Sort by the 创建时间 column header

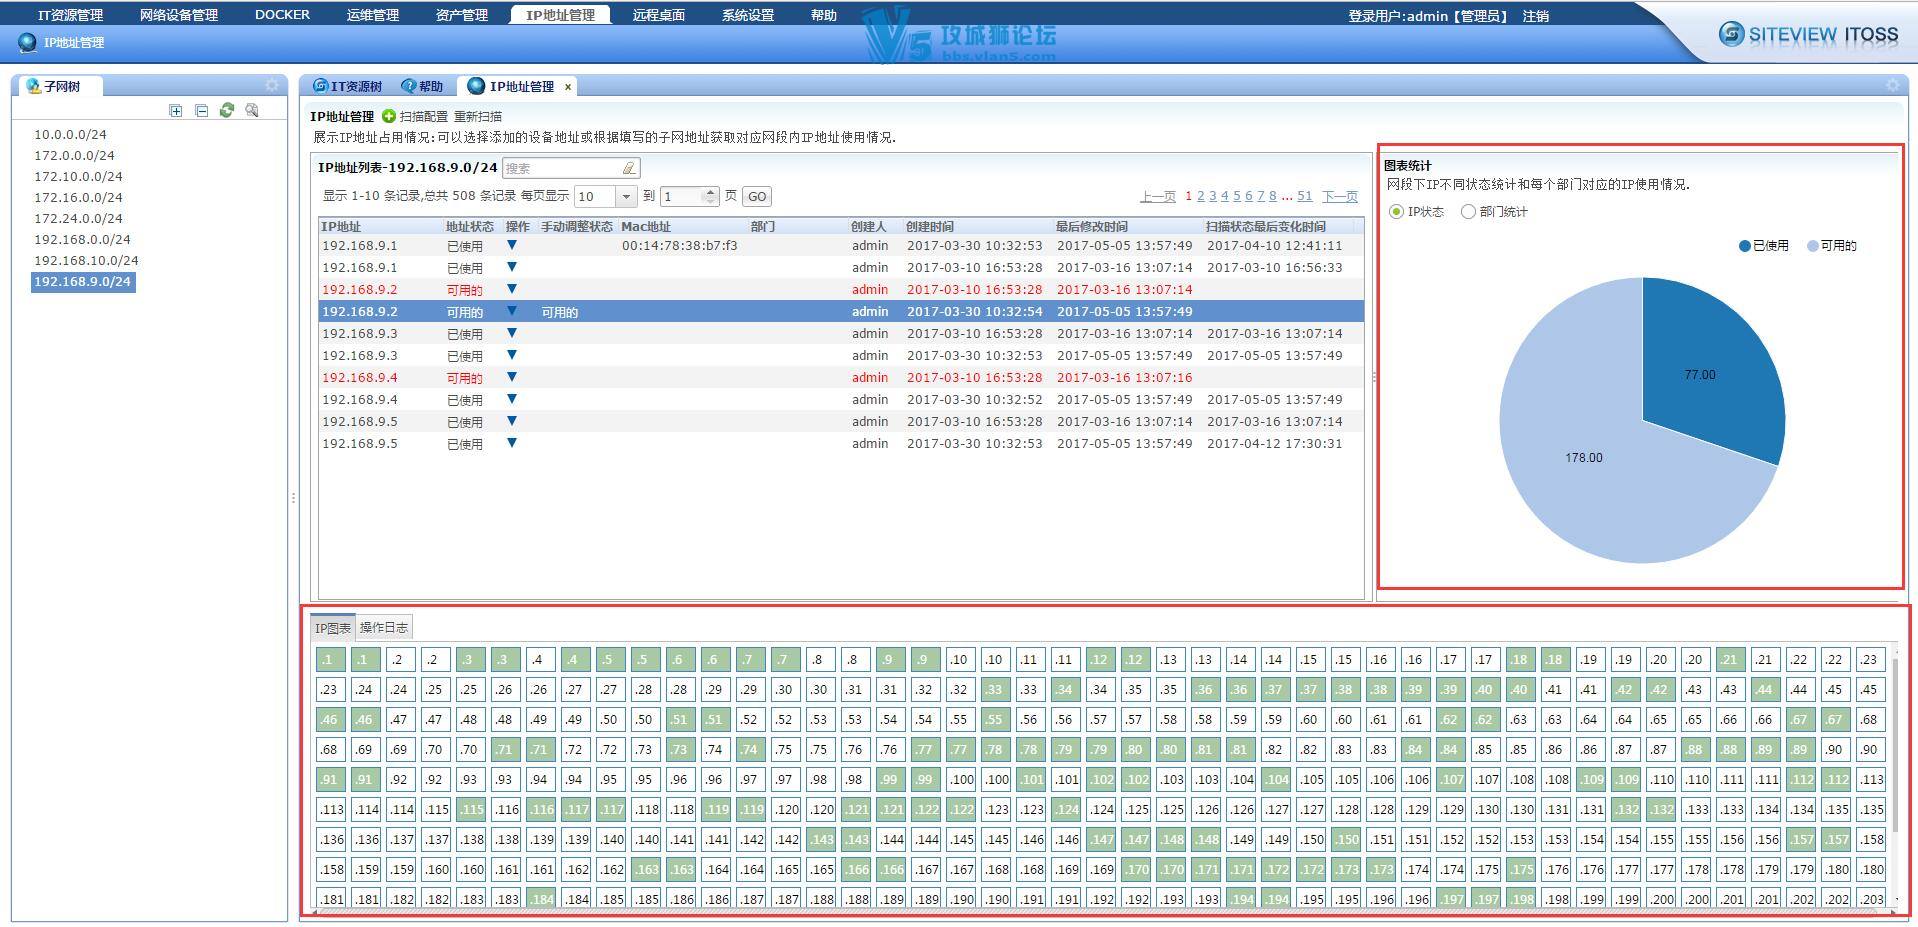(930, 227)
